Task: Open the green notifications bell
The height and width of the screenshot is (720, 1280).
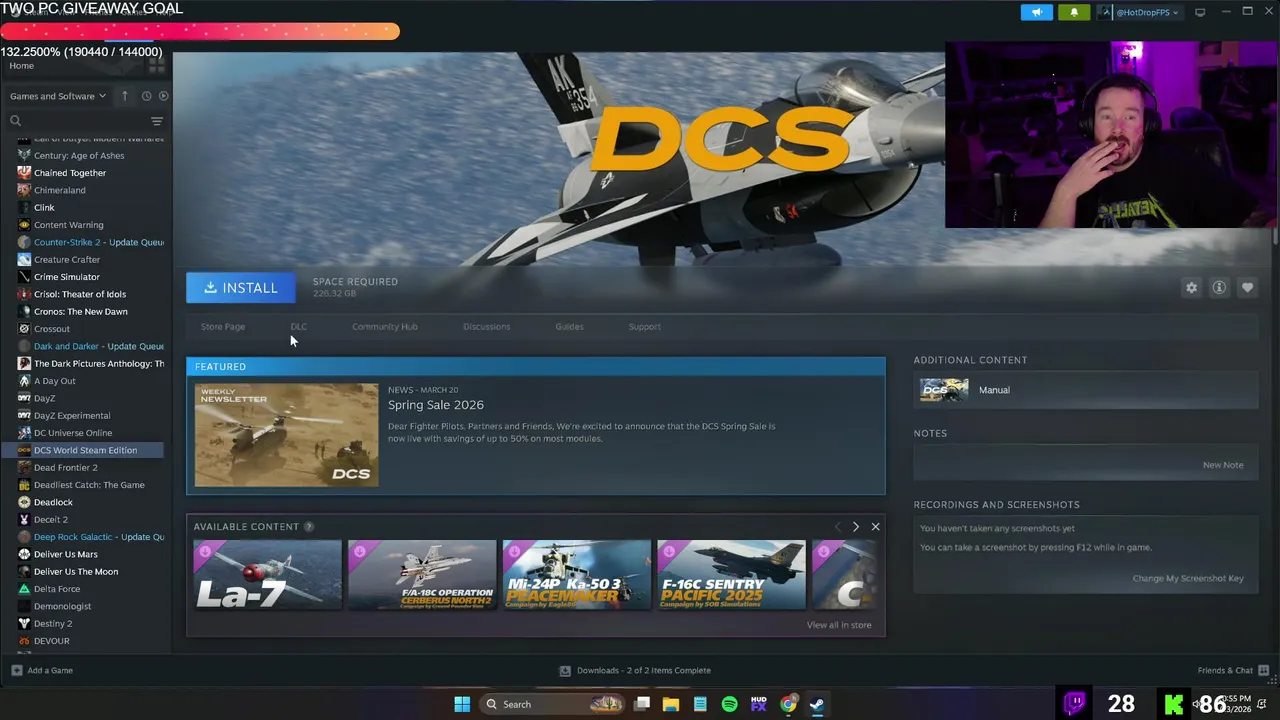Action: [1074, 12]
